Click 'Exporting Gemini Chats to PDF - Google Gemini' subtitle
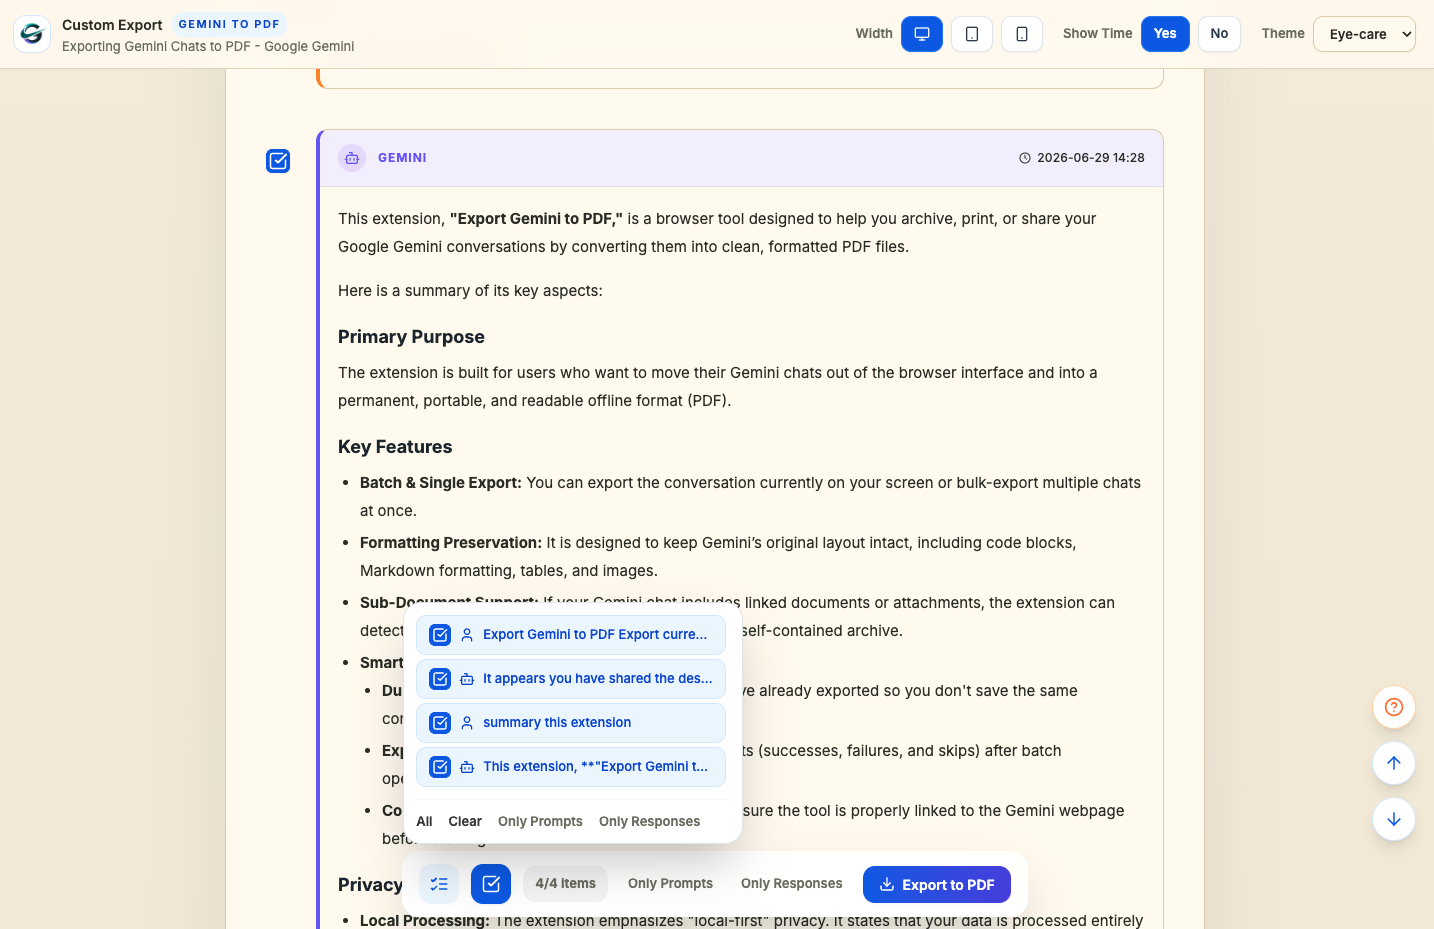The height and width of the screenshot is (929, 1434). click(208, 47)
